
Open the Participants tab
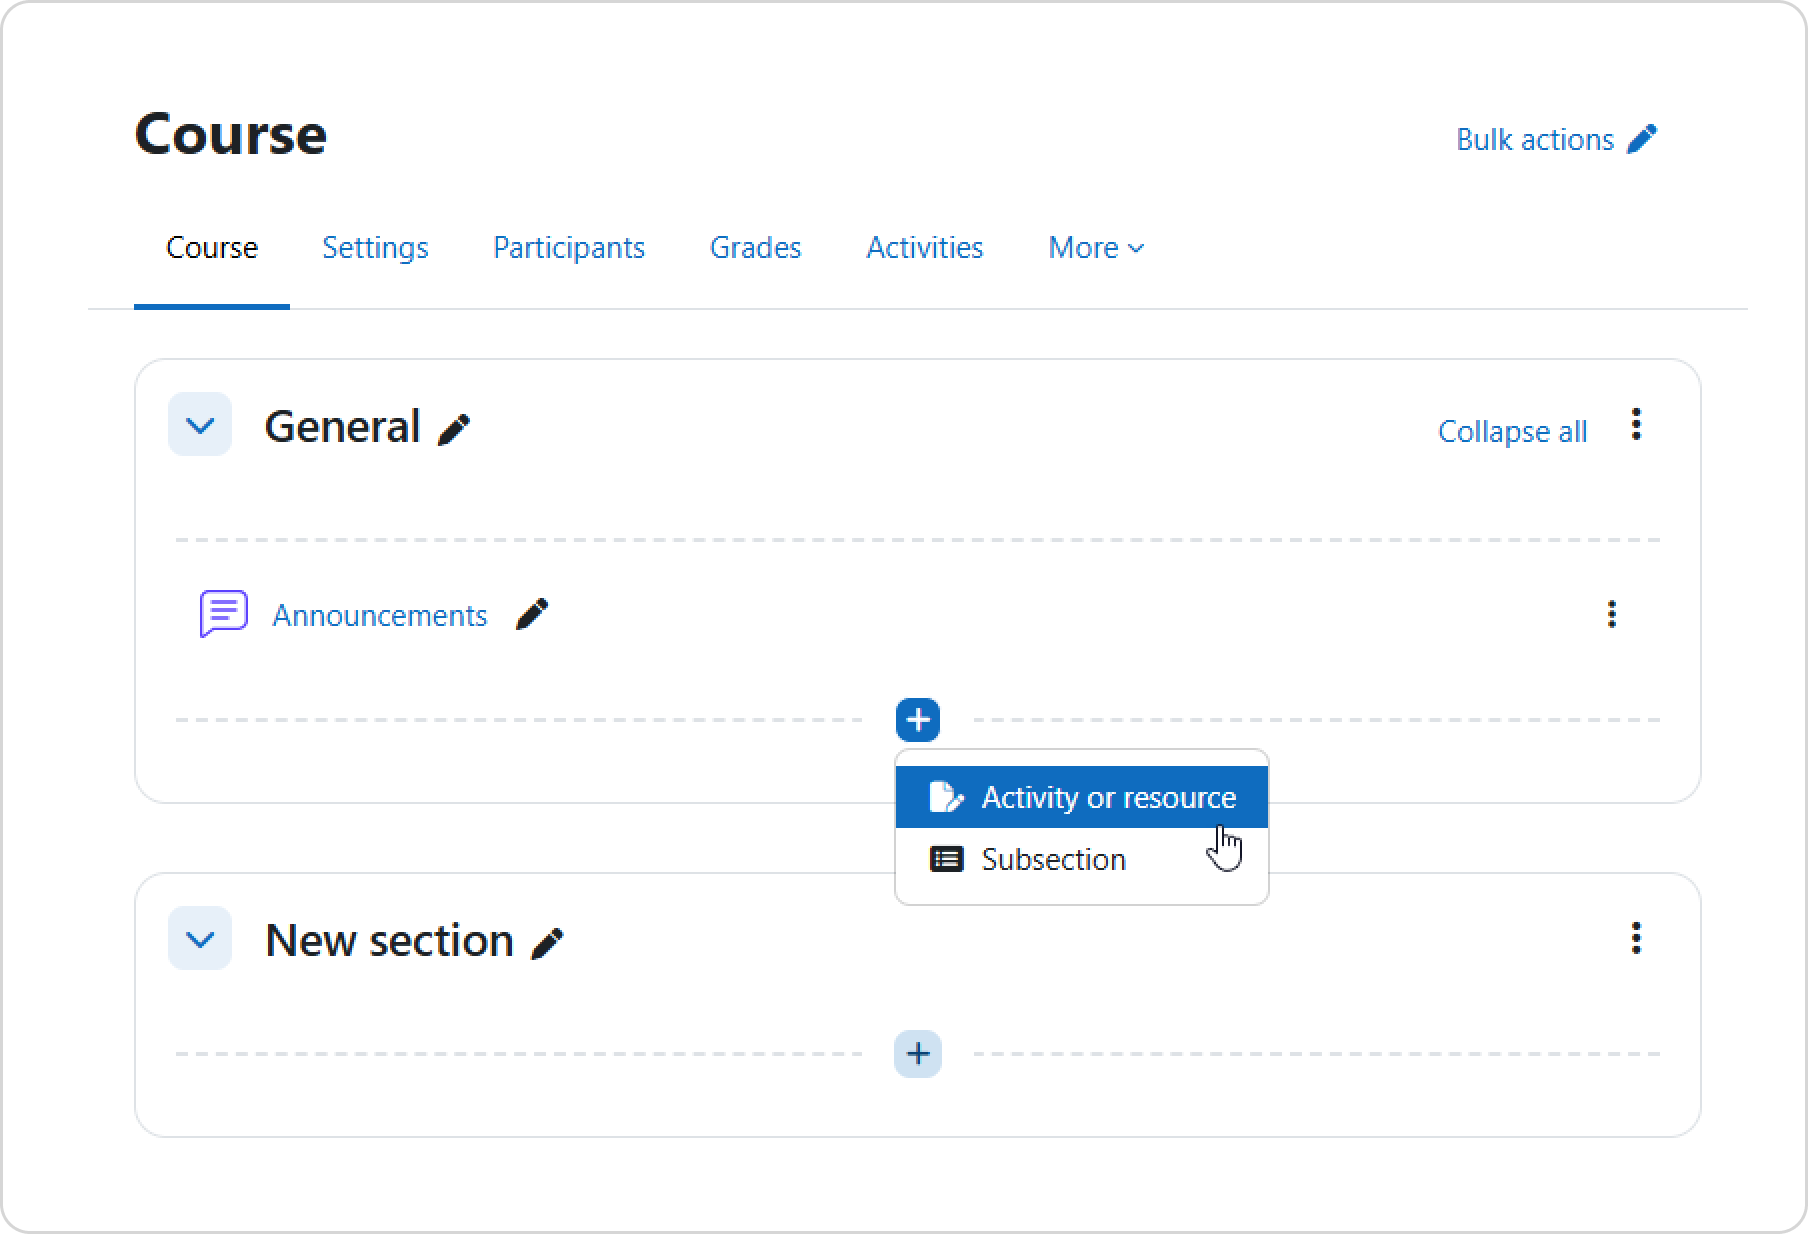tap(569, 247)
